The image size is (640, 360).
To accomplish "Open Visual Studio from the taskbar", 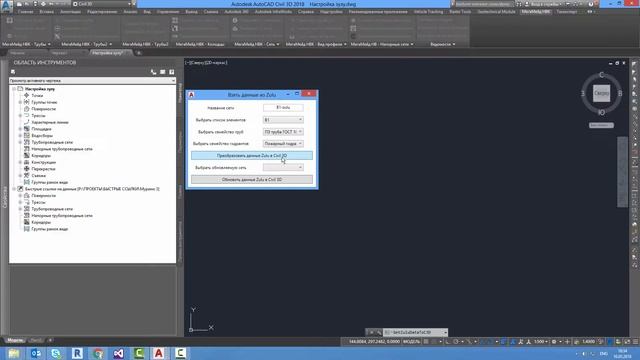I will [x=118, y=353].
